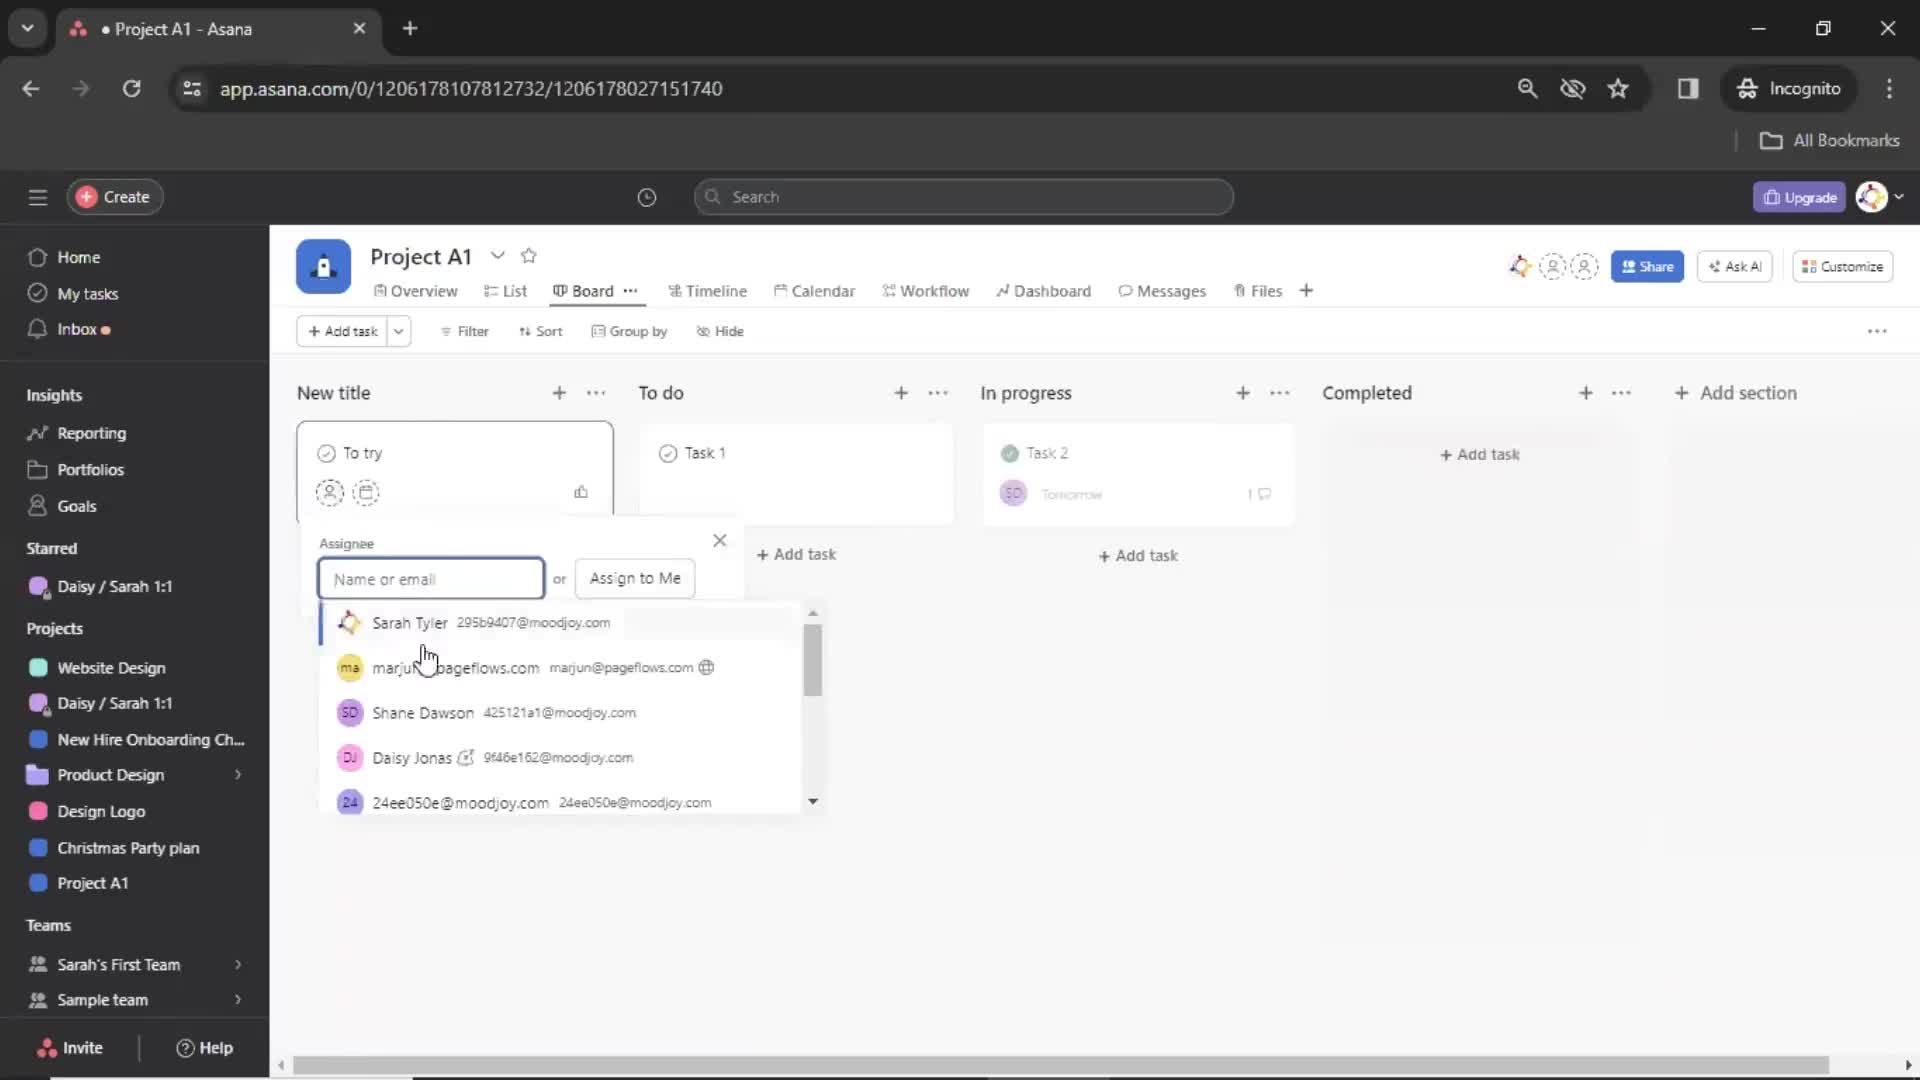Expand the Product Design project

pos(237,775)
